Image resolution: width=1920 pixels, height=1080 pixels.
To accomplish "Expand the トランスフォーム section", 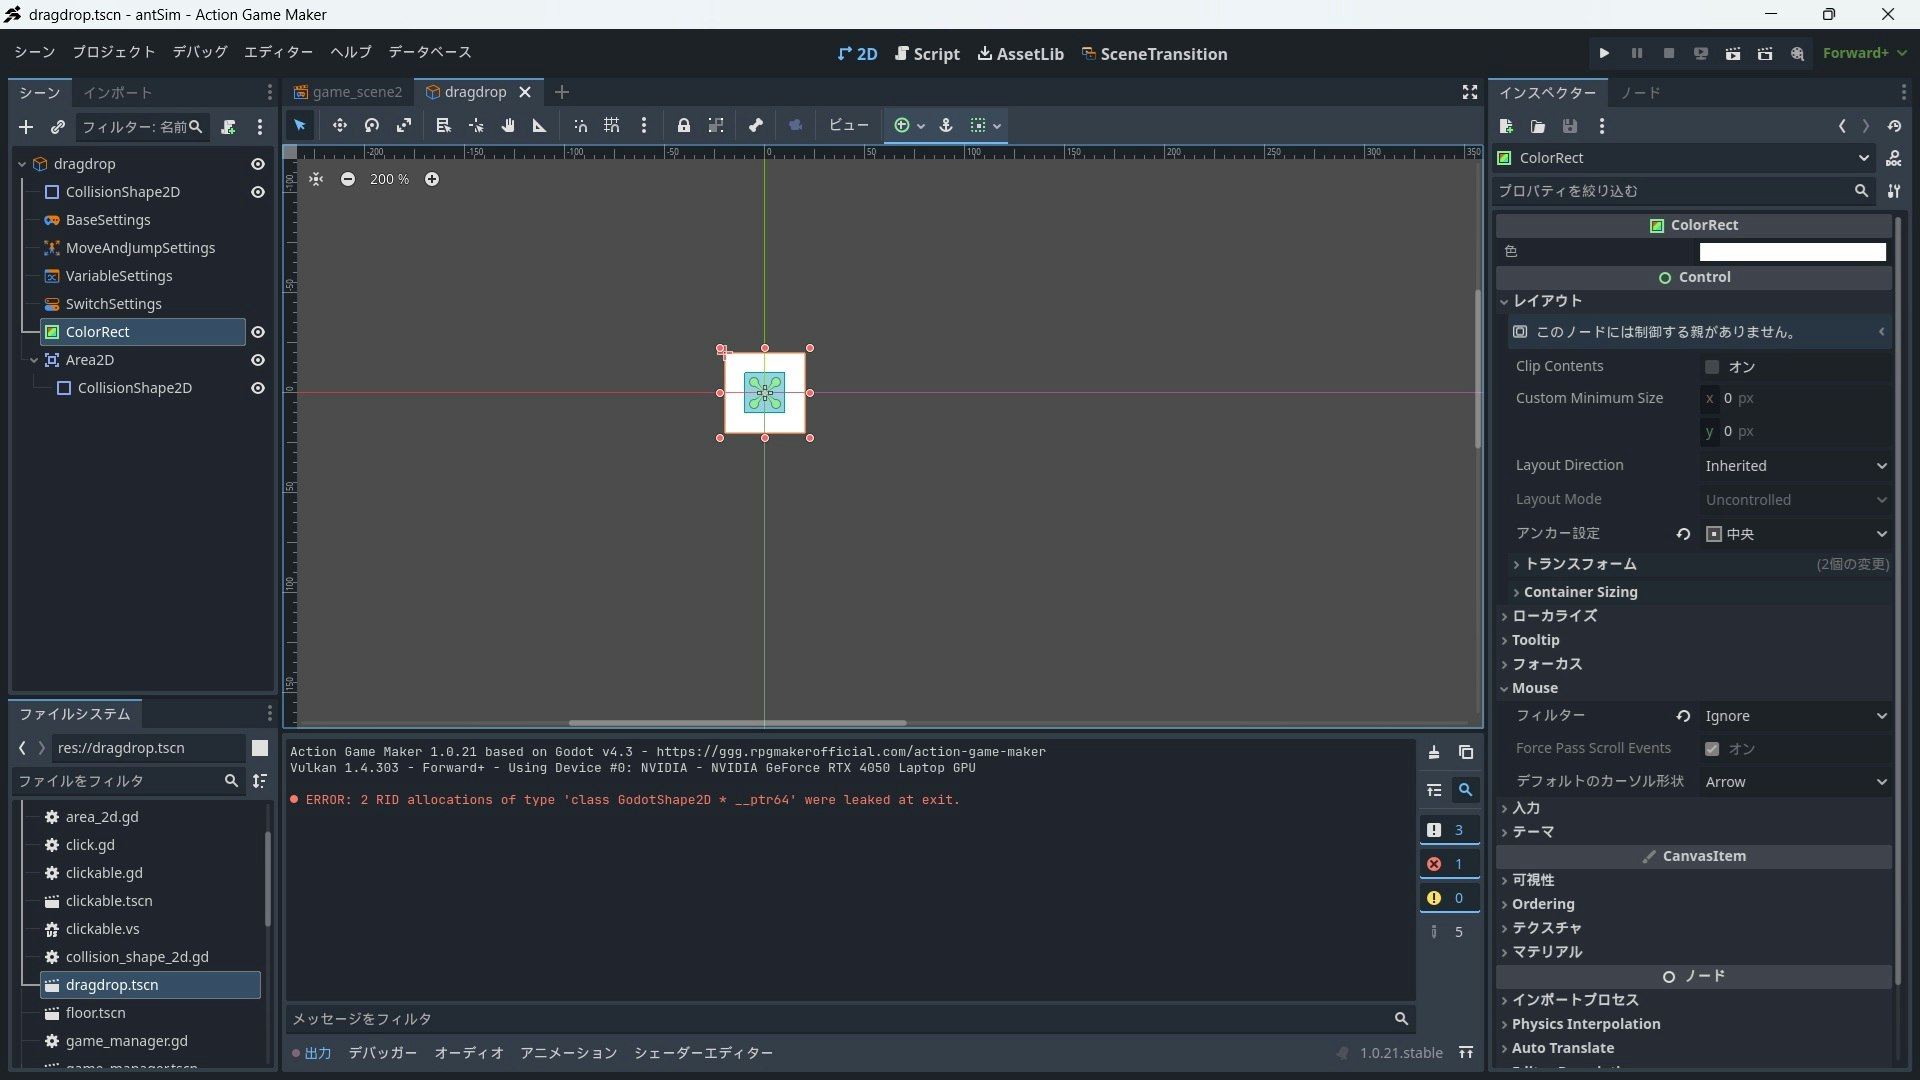I will click(1580, 564).
